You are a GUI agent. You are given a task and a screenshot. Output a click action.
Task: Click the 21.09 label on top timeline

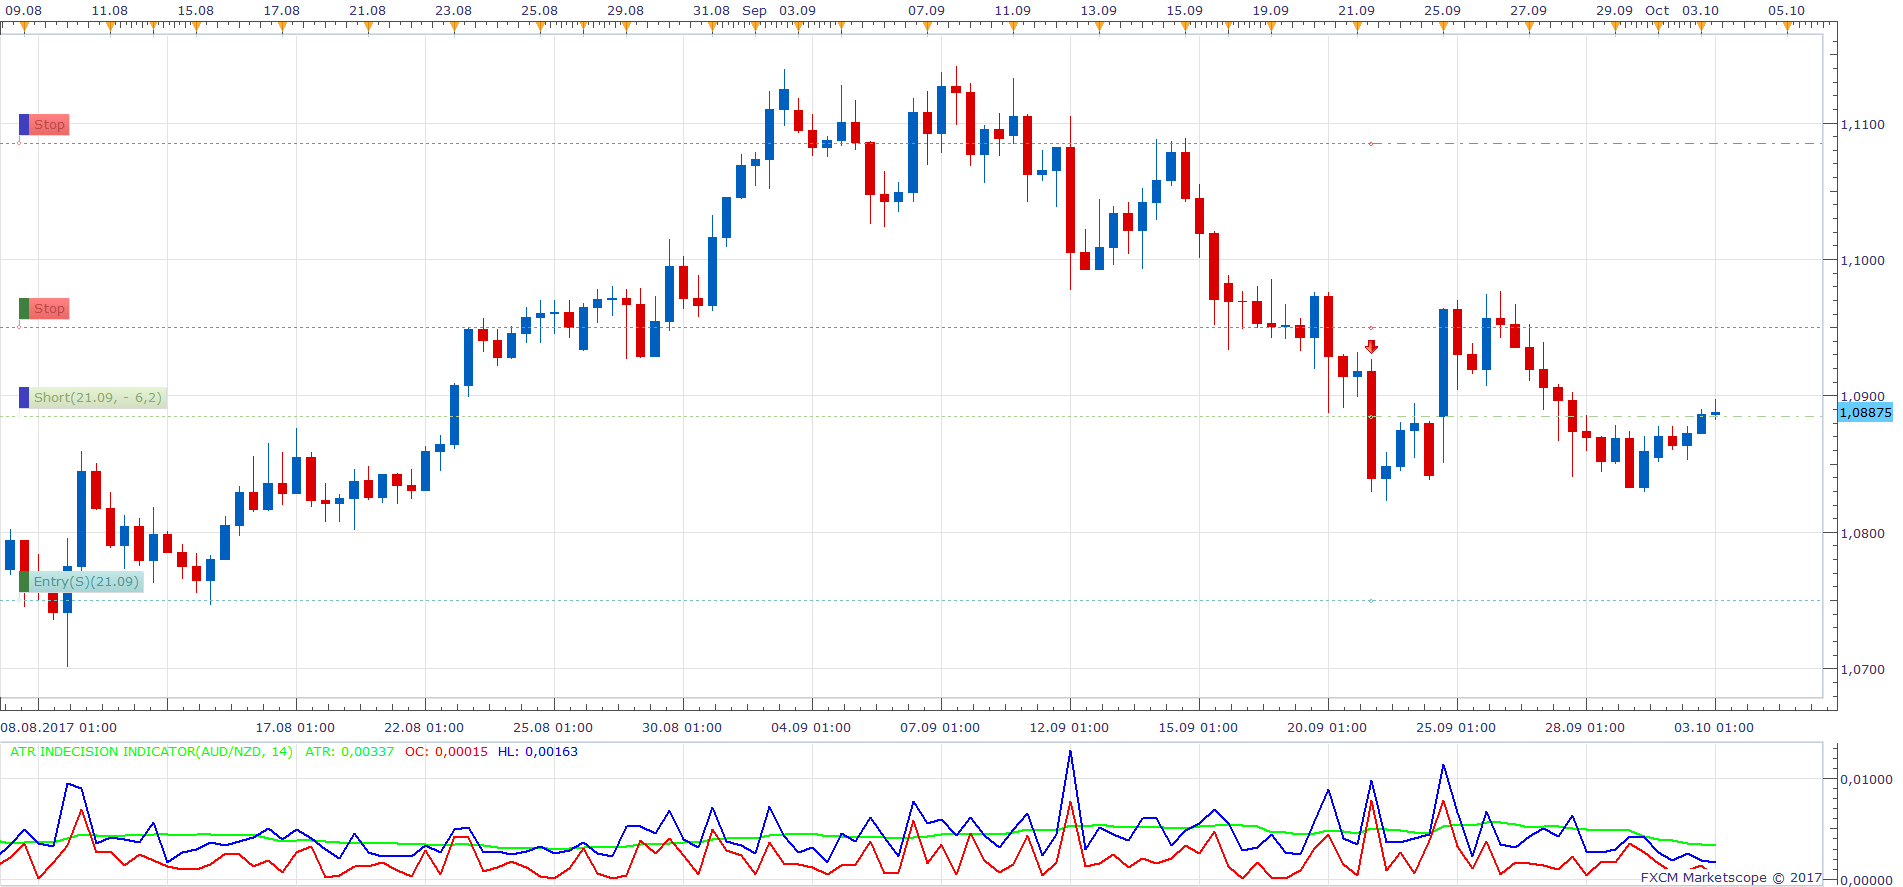[1356, 11]
